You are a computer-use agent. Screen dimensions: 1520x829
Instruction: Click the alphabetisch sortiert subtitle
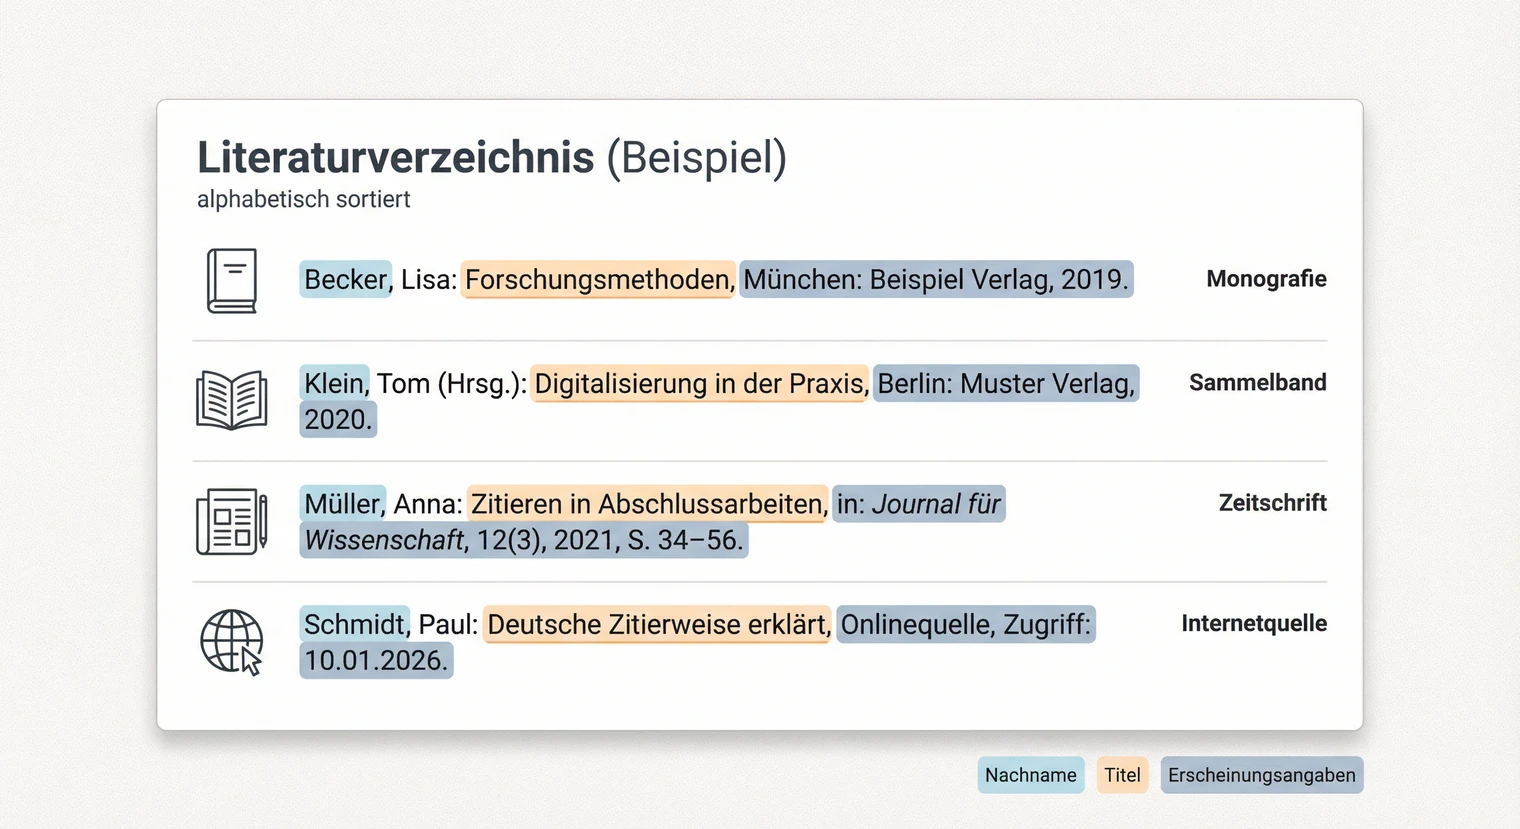[x=303, y=199]
